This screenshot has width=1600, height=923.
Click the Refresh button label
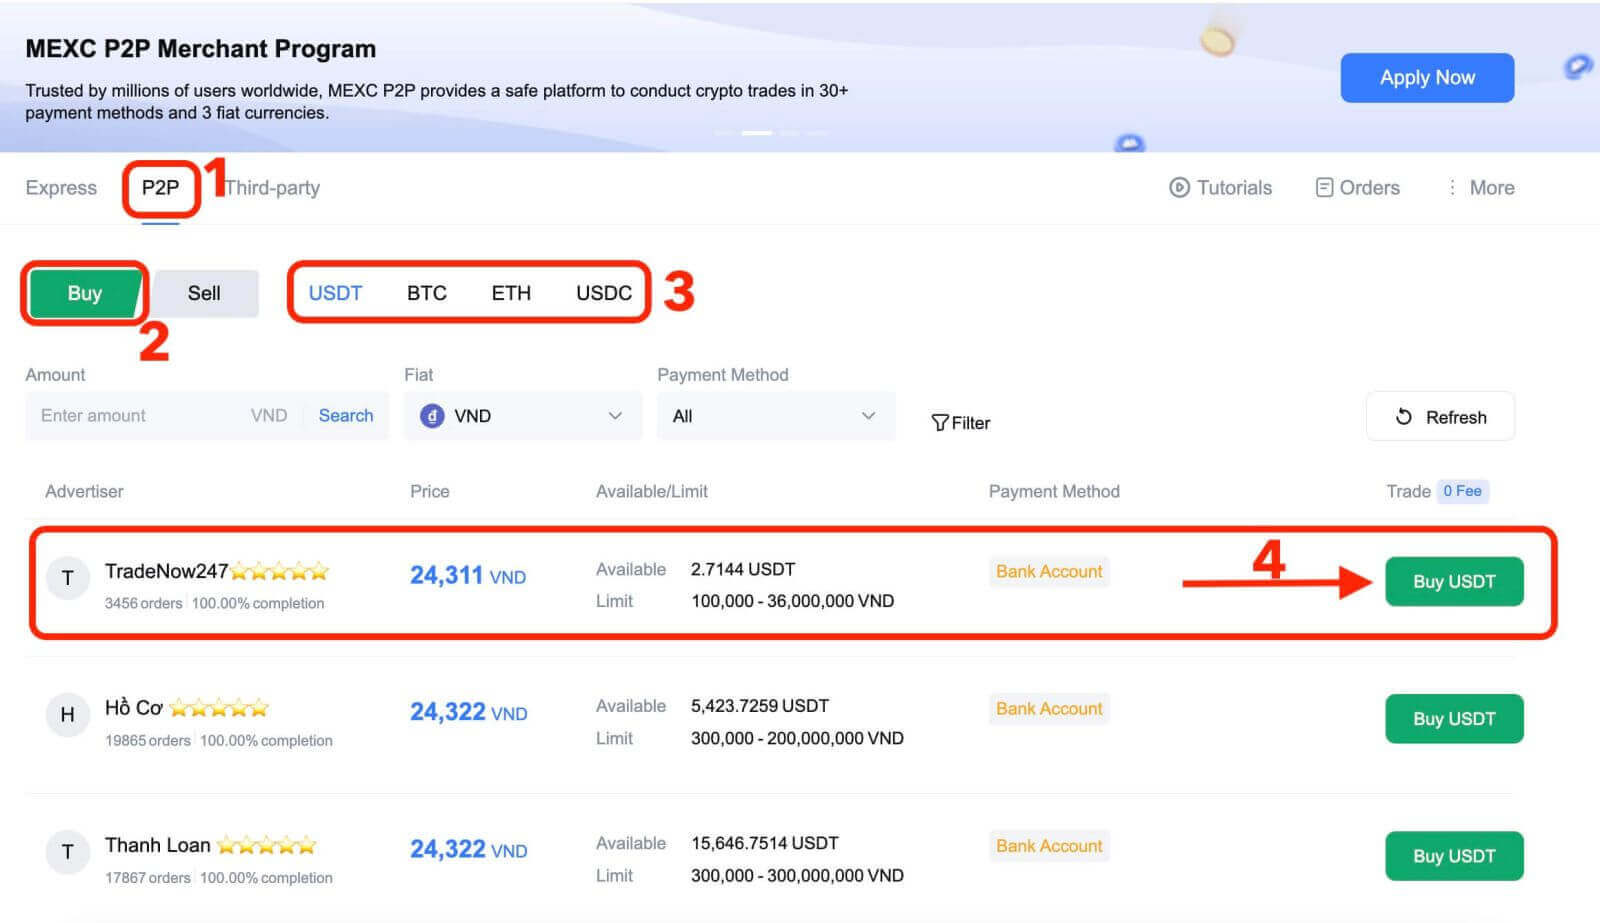pos(1456,417)
